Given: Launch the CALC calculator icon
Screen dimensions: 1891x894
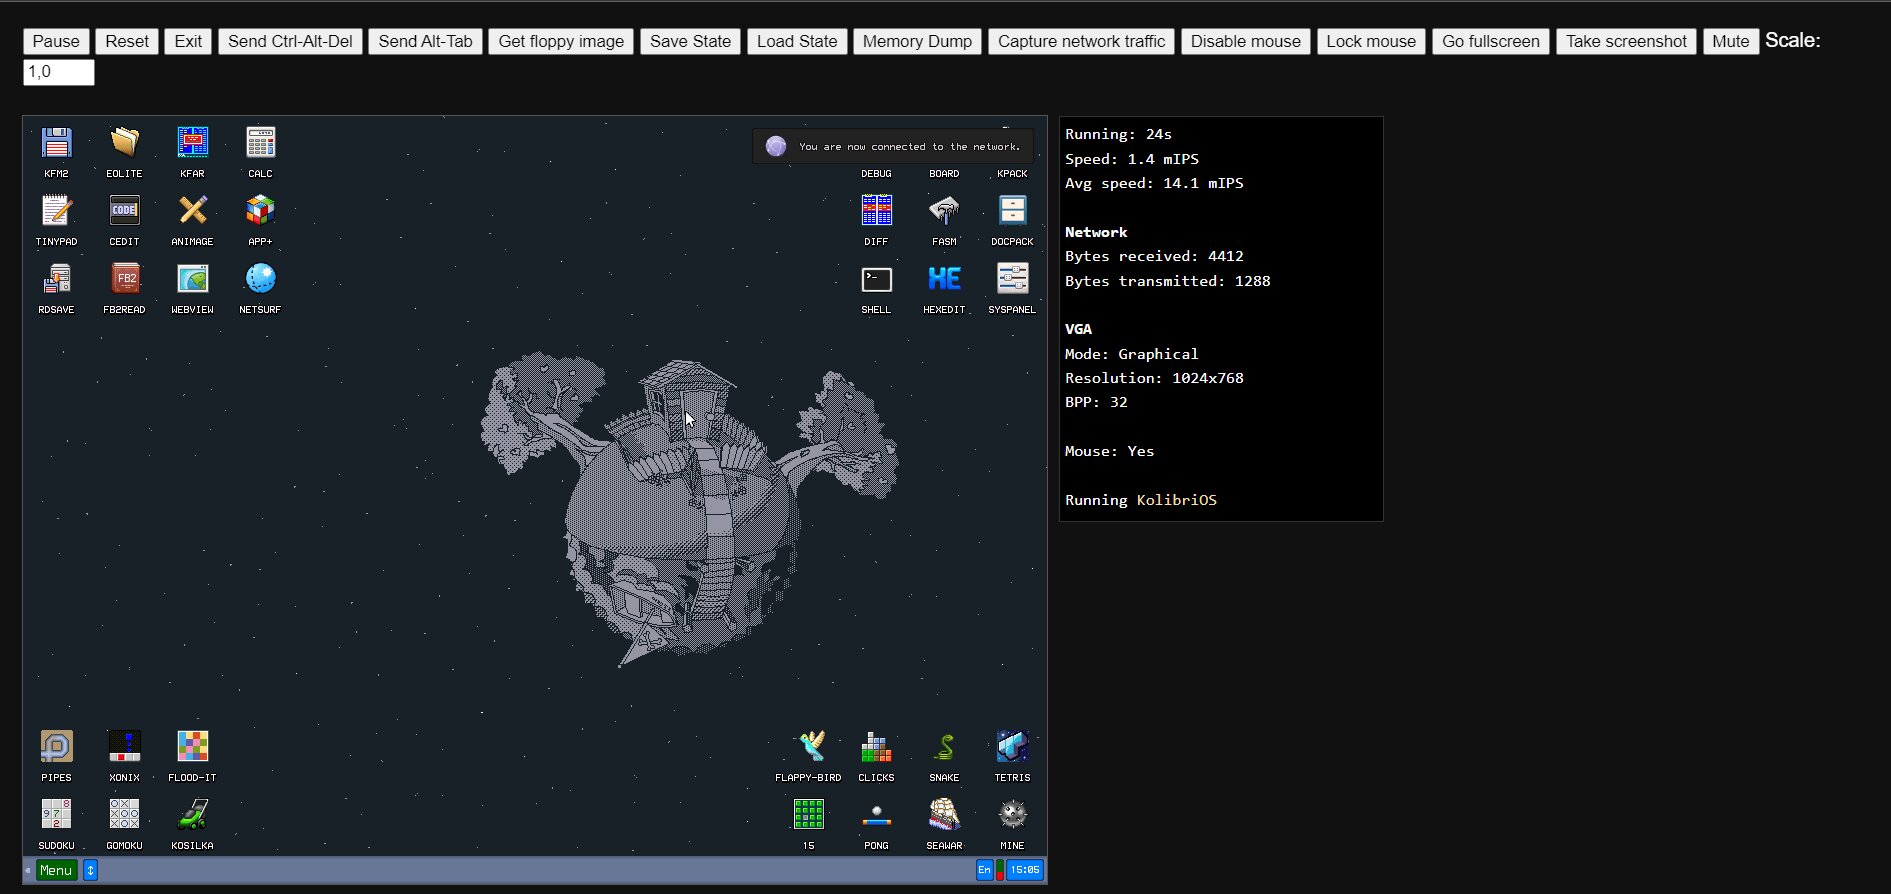Looking at the screenshot, I should 260,143.
